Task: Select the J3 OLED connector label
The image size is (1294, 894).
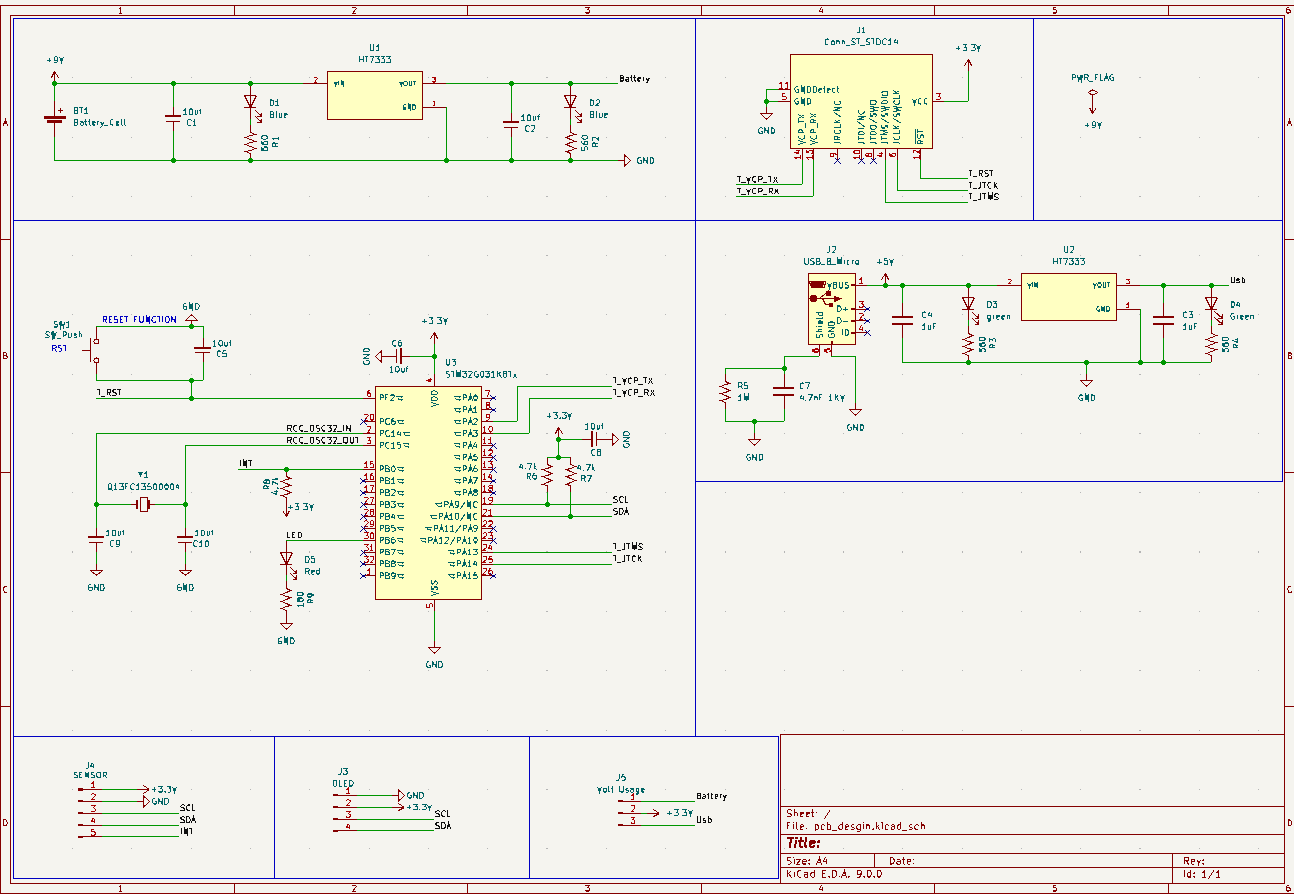Action: tap(342, 783)
